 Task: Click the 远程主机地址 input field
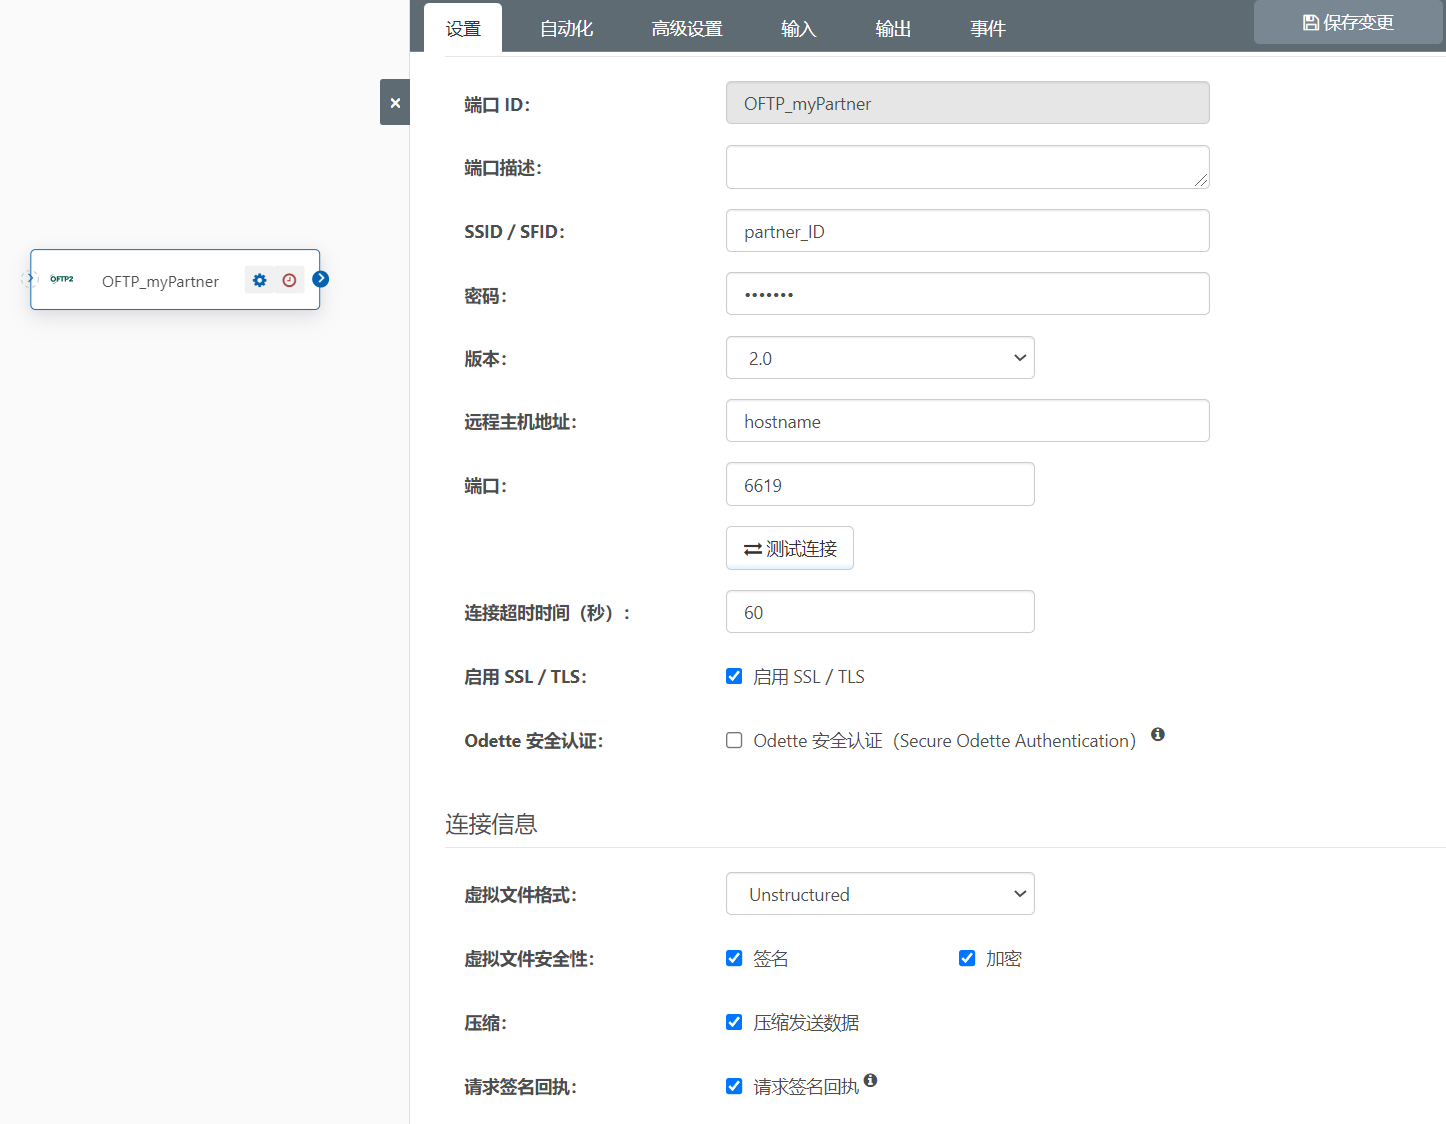click(967, 421)
